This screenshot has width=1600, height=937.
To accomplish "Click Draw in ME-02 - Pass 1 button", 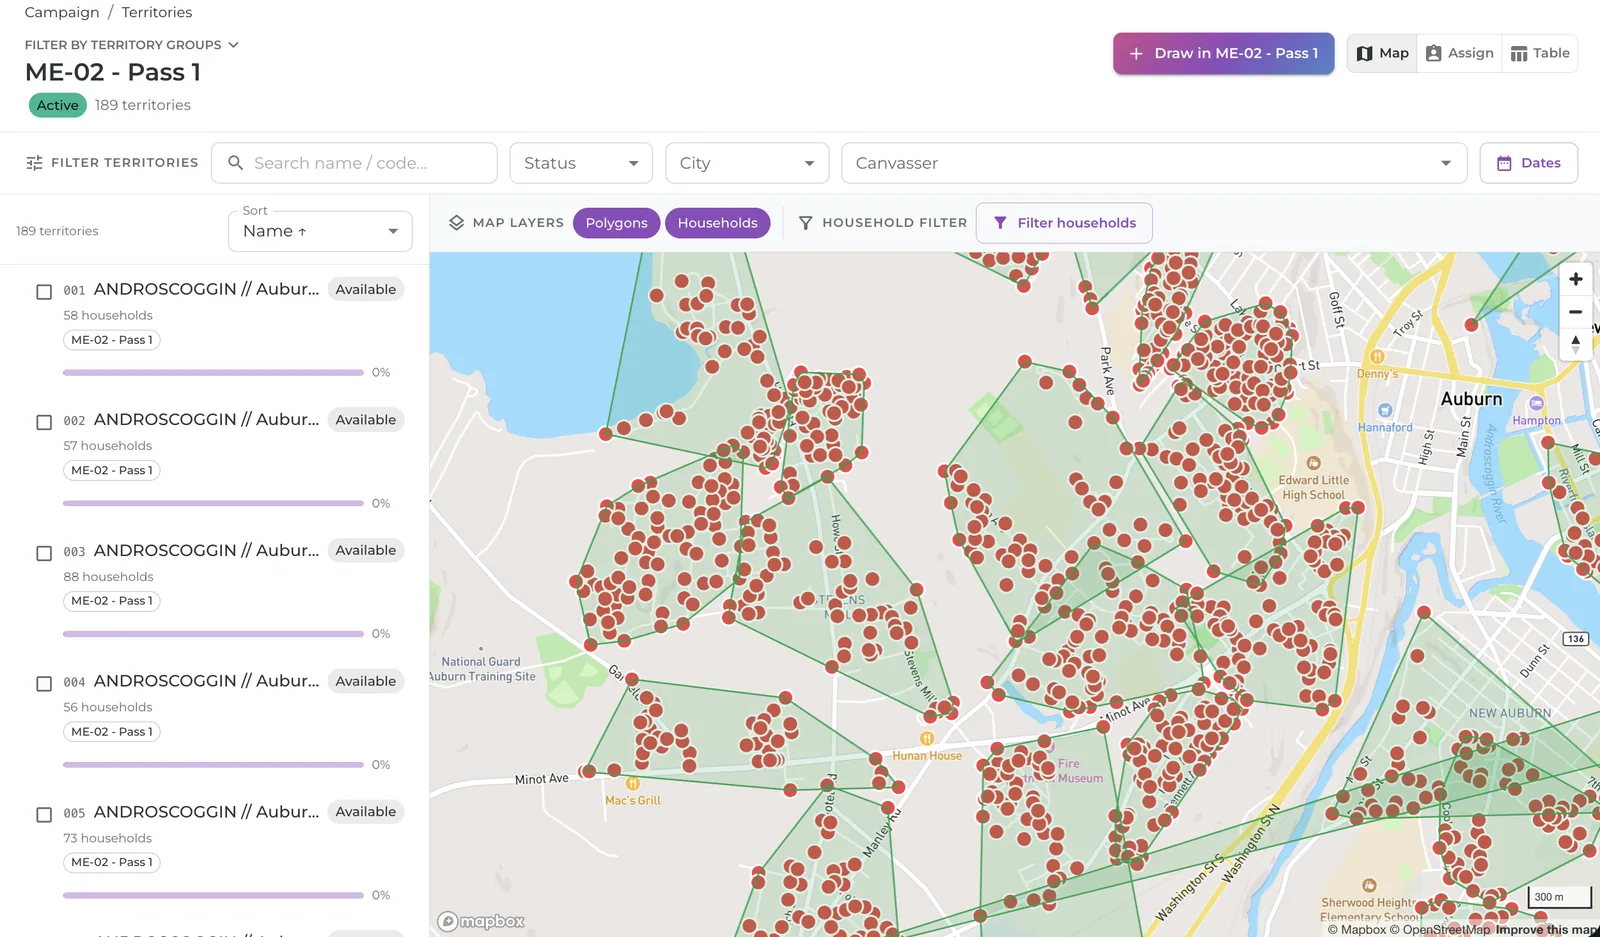I will point(1223,53).
